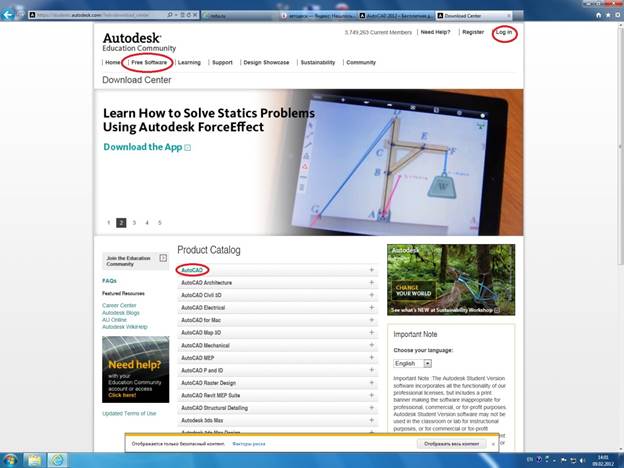Click the Need help? promo image

[x=135, y=369]
